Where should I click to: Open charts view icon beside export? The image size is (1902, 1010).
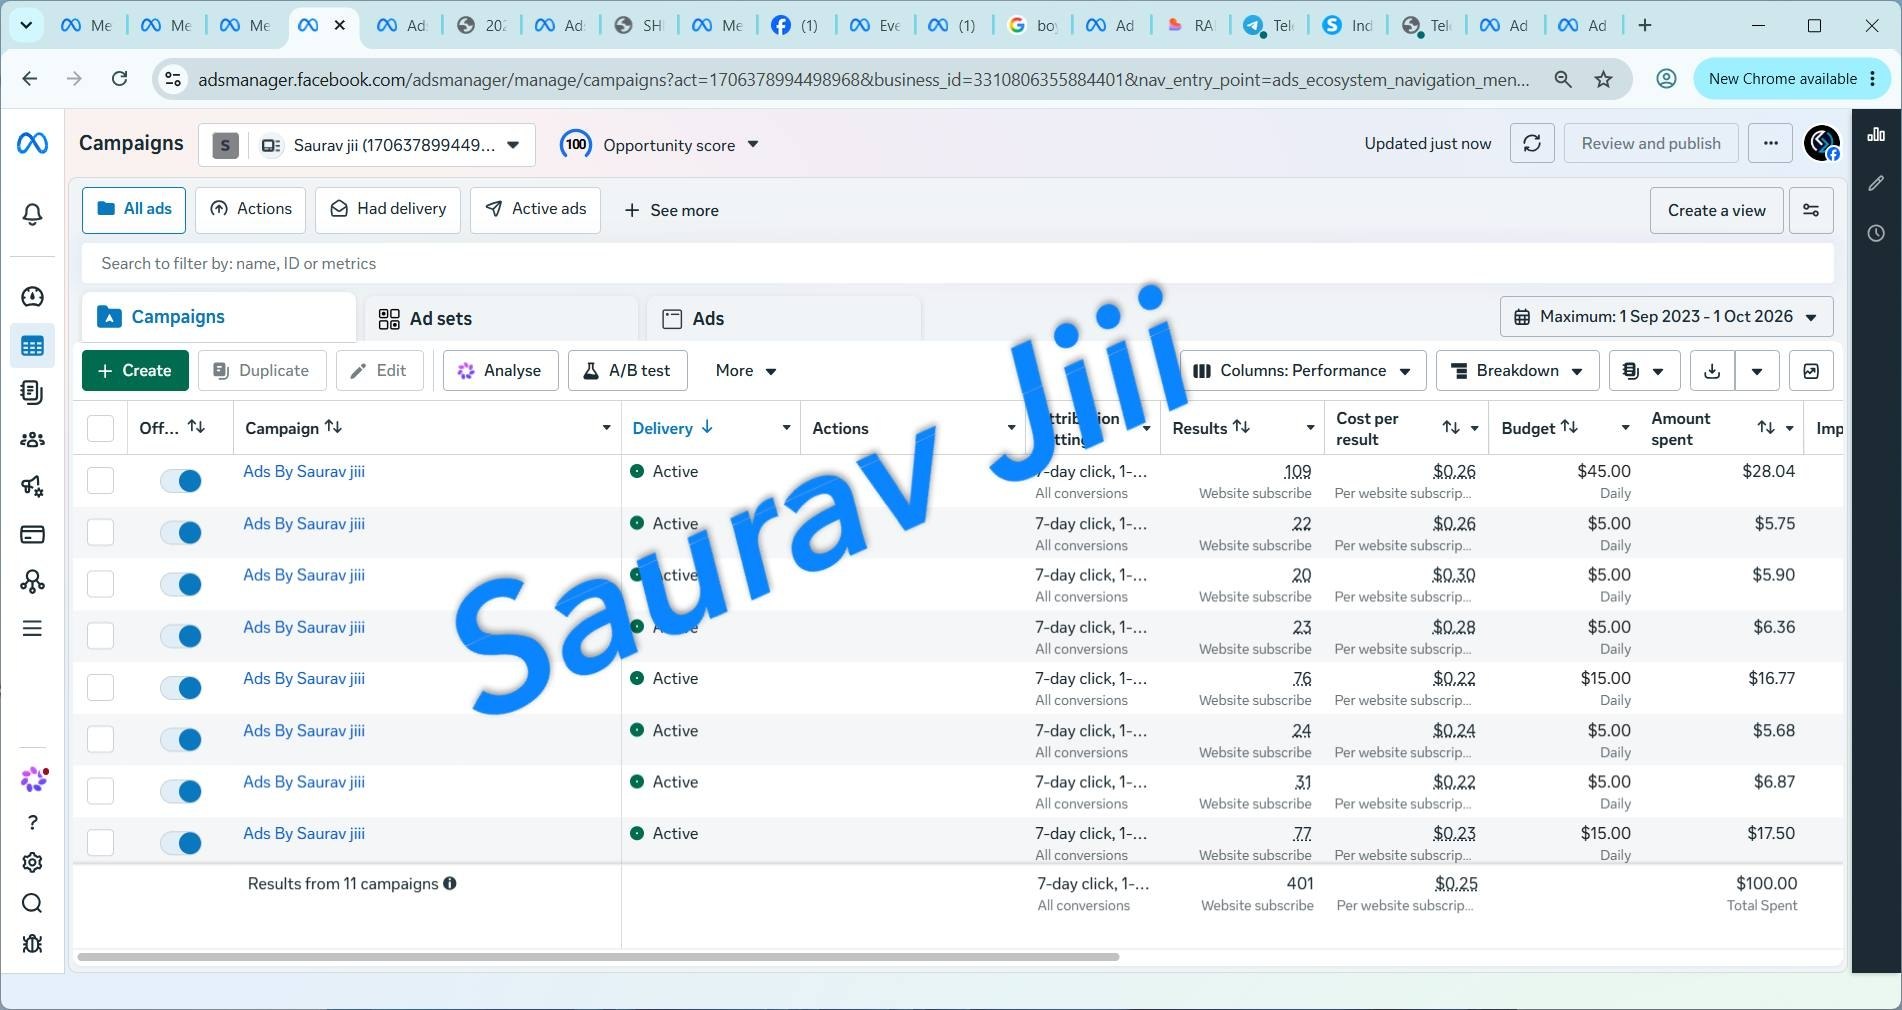pos(1811,371)
